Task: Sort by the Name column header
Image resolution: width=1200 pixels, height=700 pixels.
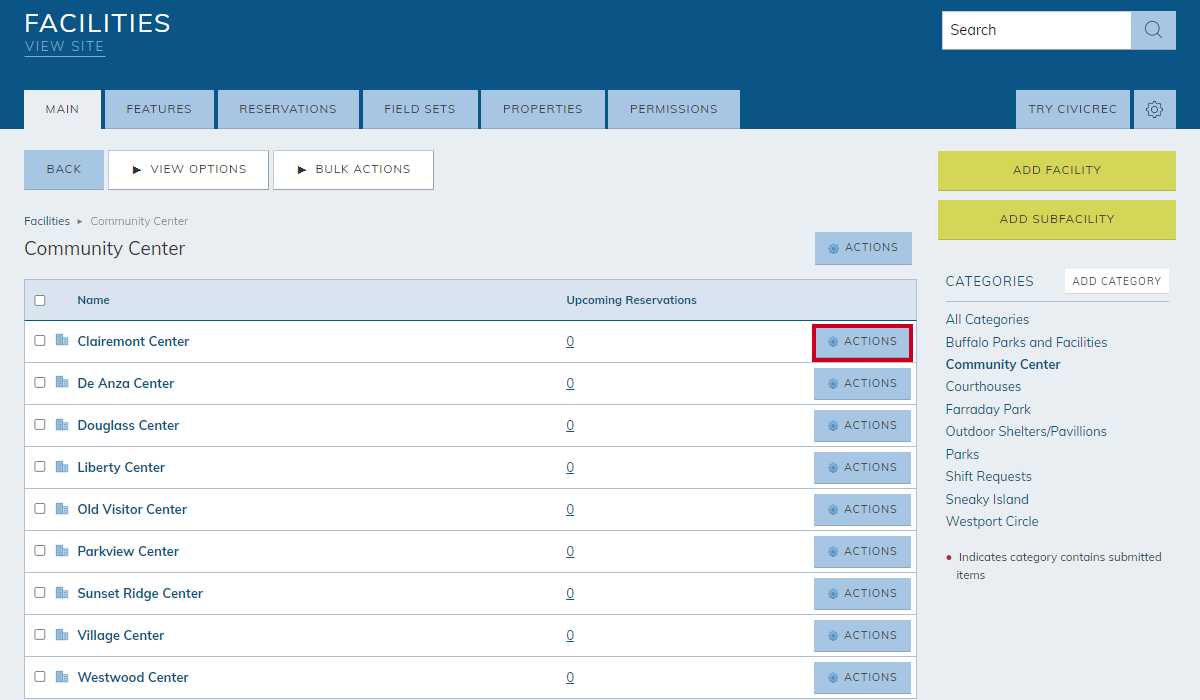Action: pyautogui.click(x=93, y=300)
